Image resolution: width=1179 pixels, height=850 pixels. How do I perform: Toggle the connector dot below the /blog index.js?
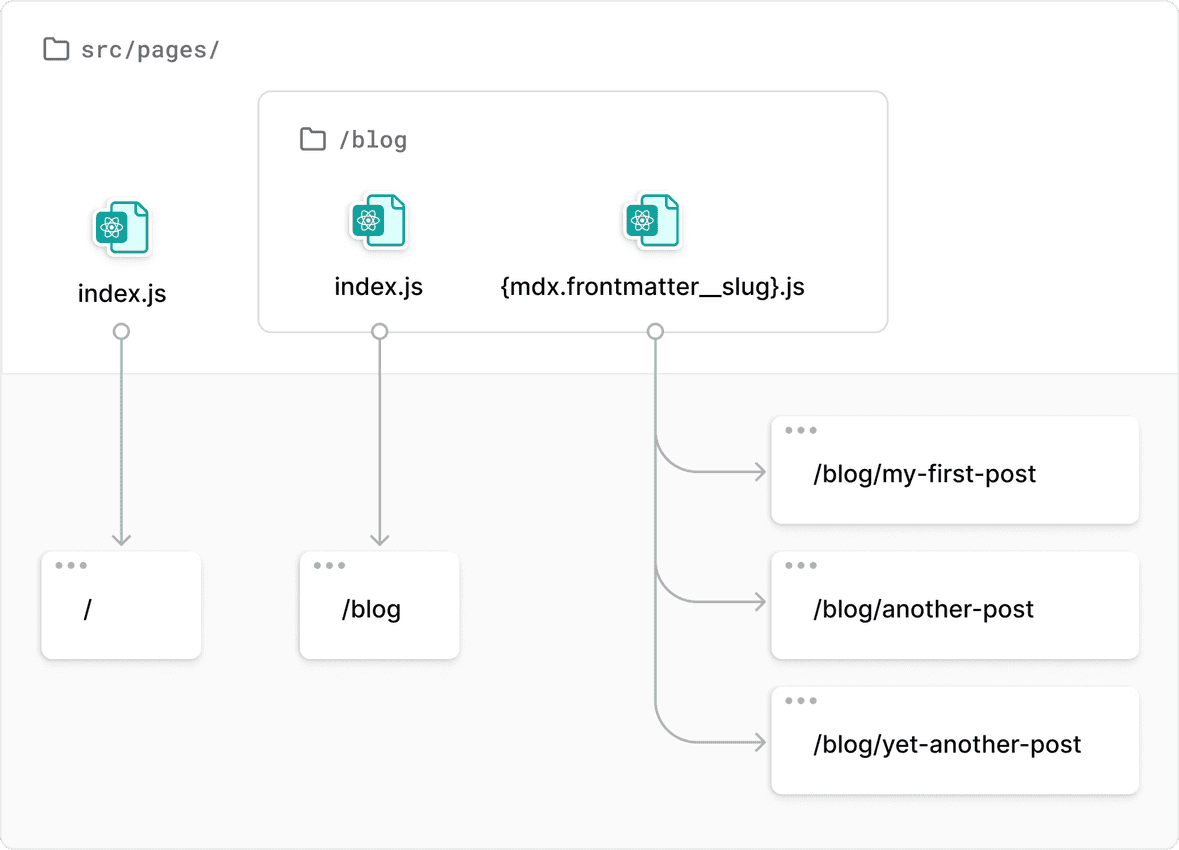point(379,330)
